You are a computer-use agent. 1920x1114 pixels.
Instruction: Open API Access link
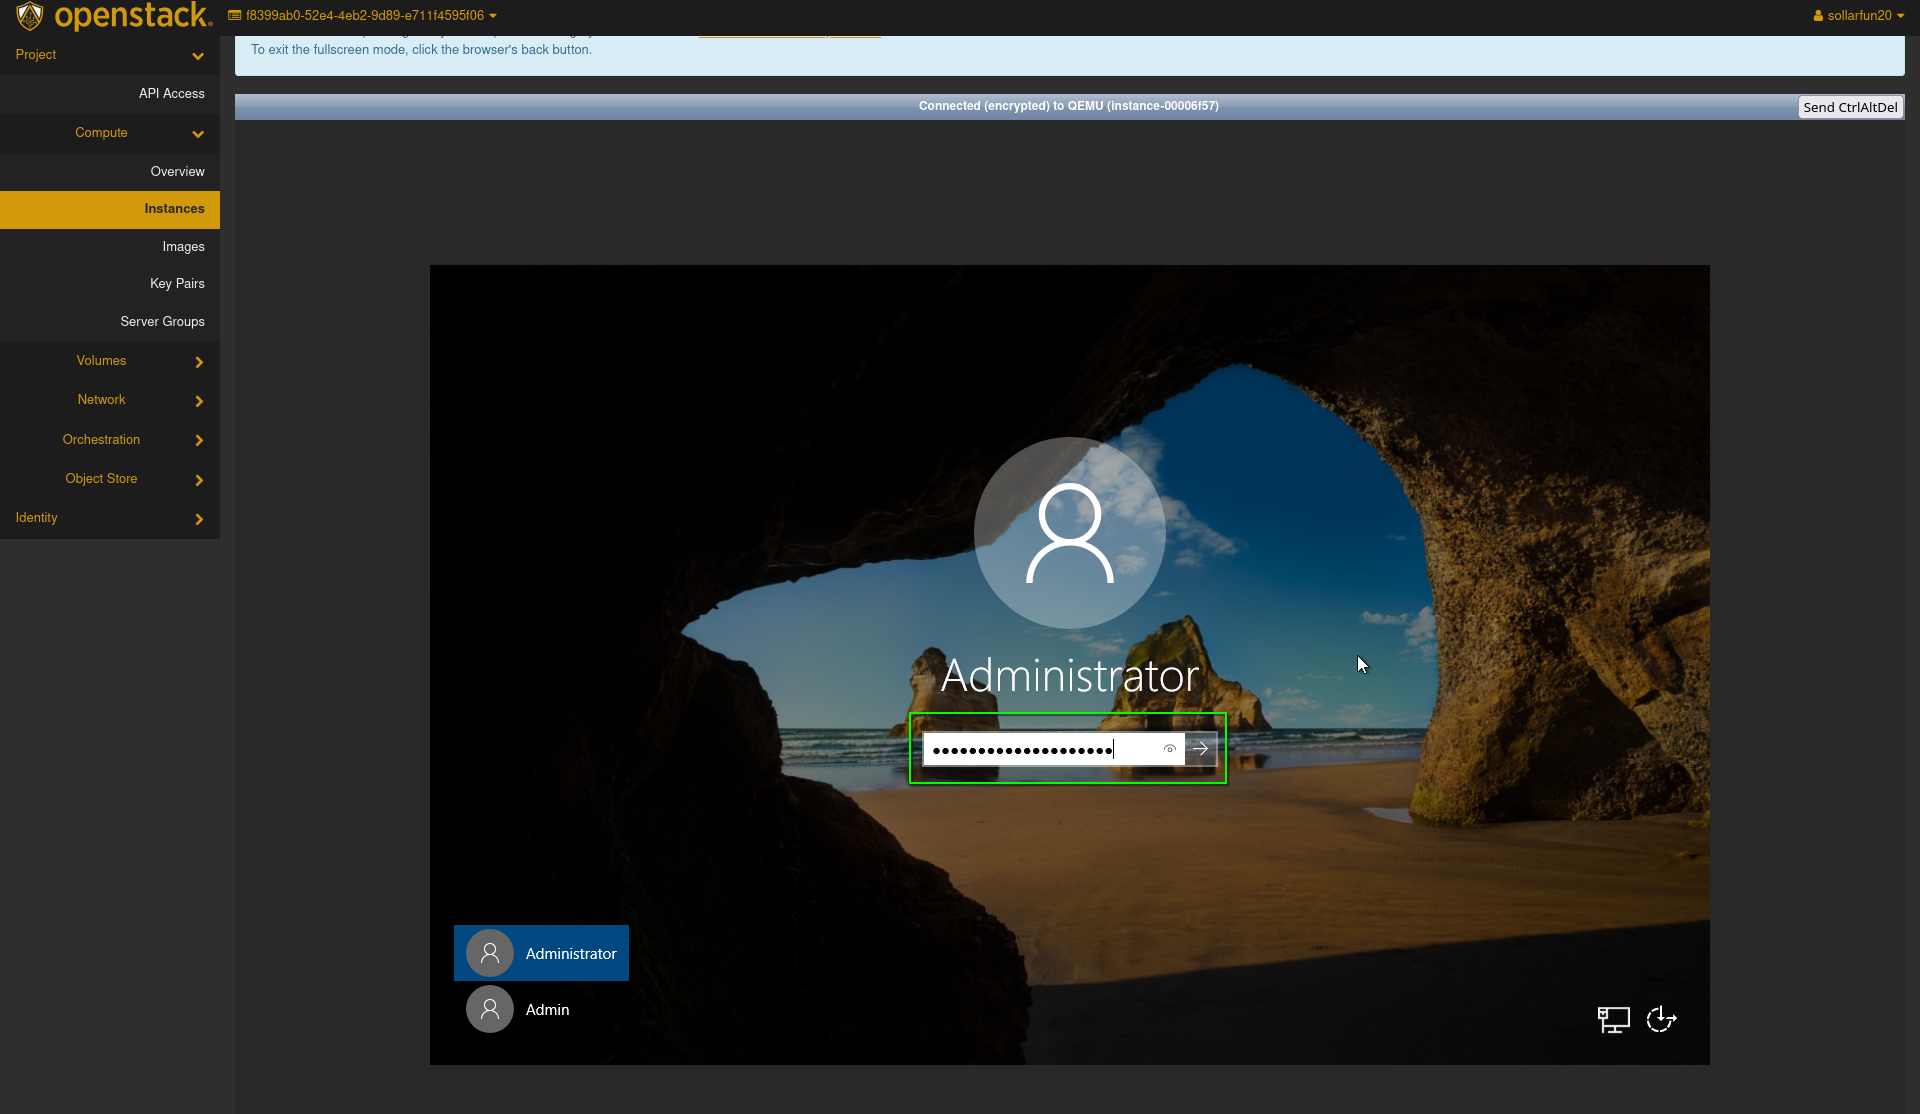click(171, 94)
